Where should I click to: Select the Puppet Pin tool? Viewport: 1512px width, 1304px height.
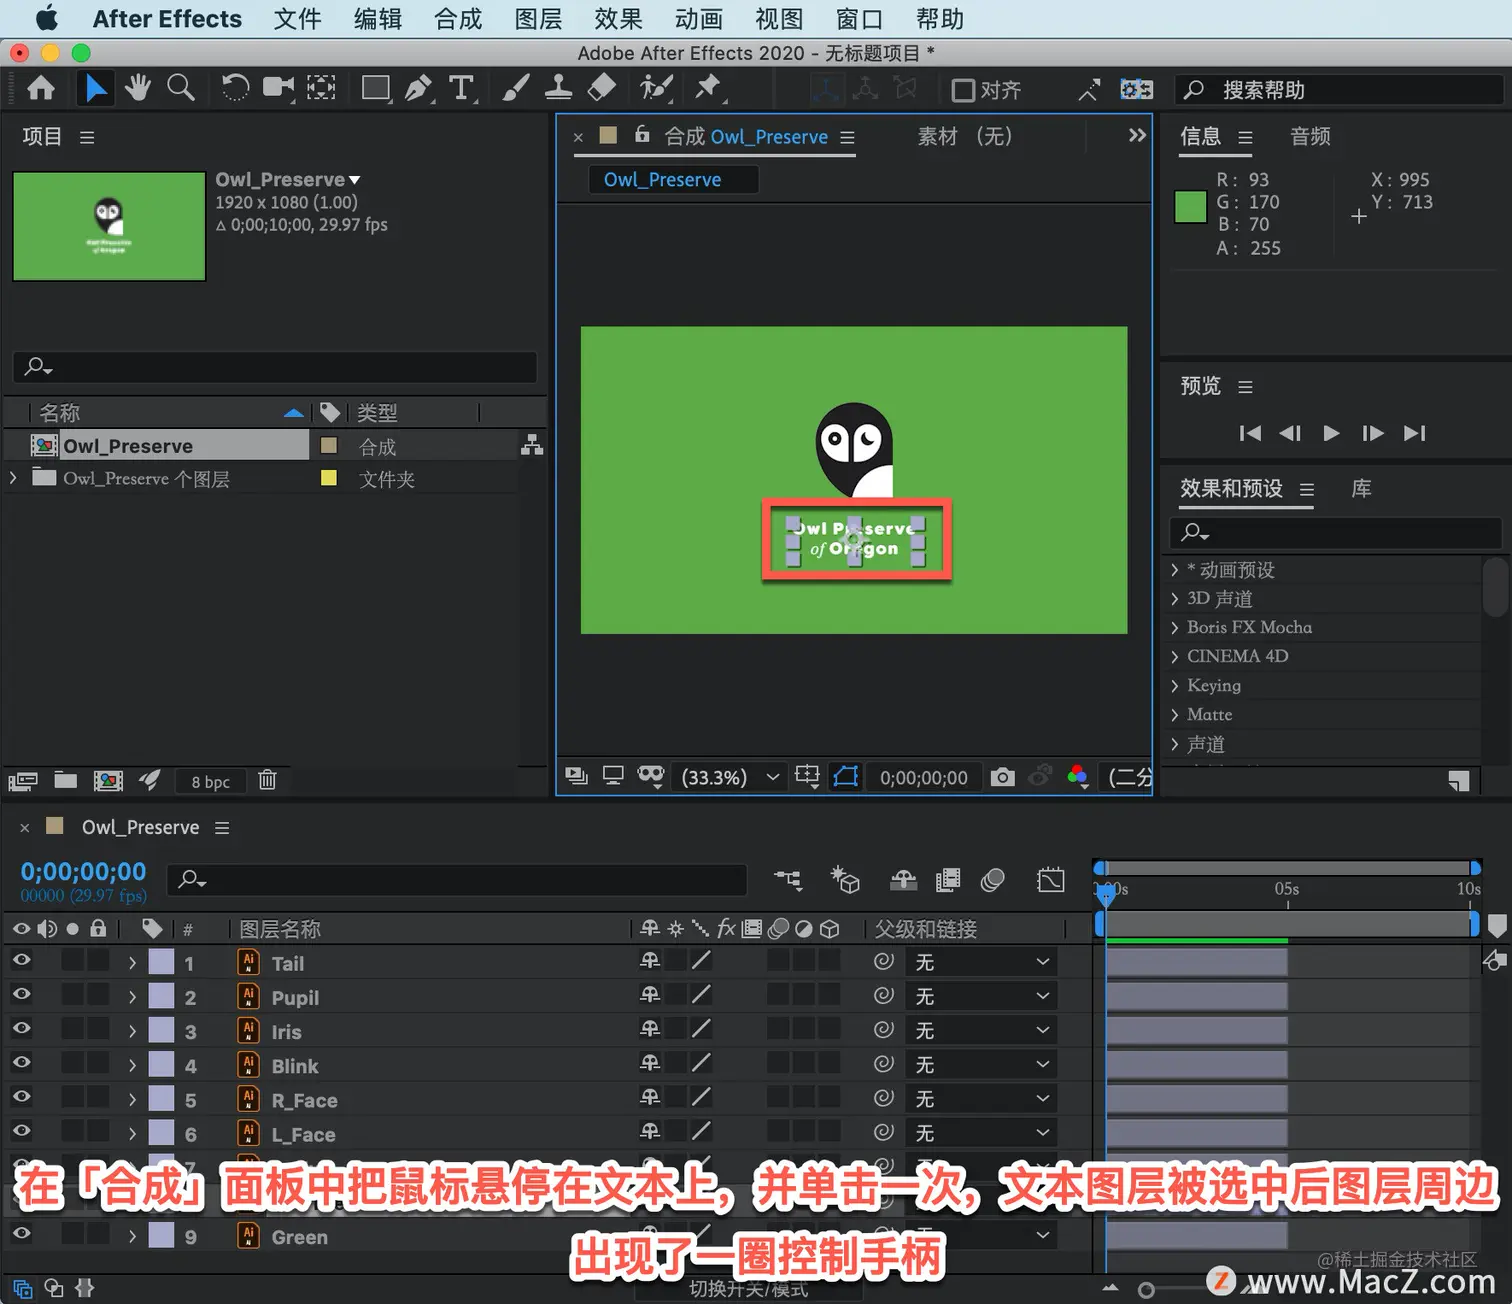(709, 89)
